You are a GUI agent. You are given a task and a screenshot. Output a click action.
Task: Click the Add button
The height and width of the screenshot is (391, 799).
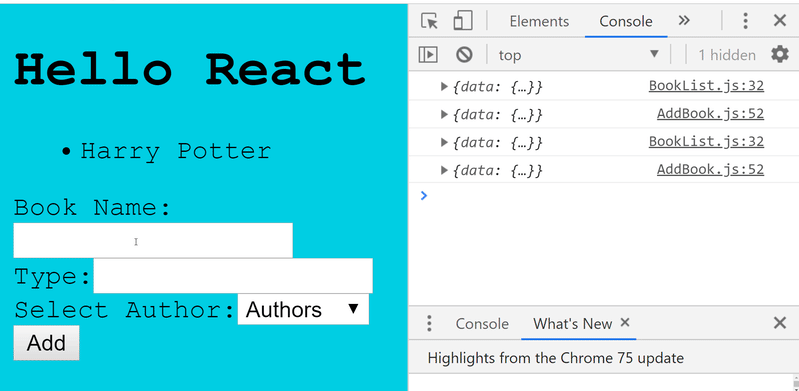tap(46, 343)
